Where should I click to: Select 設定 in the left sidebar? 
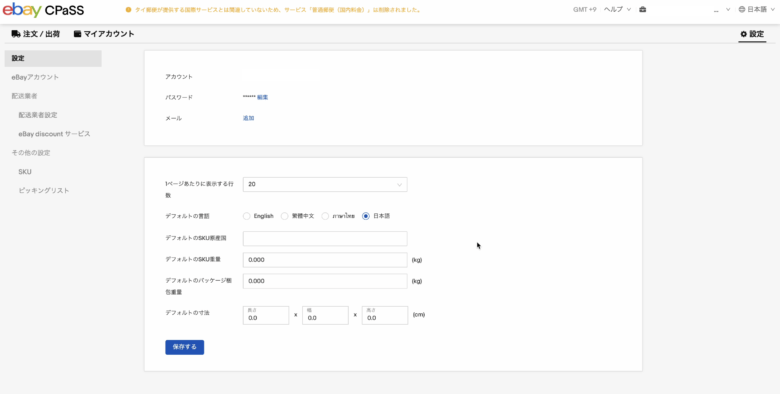point(53,58)
